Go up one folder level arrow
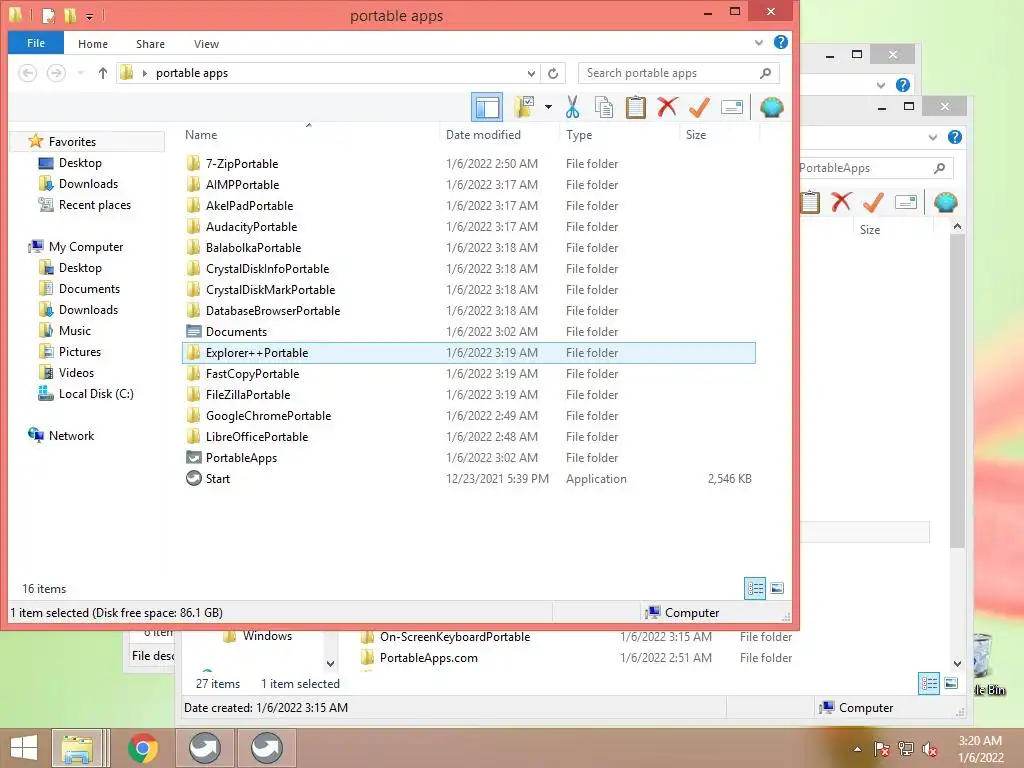The image size is (1024, 768). coord(103,72)
